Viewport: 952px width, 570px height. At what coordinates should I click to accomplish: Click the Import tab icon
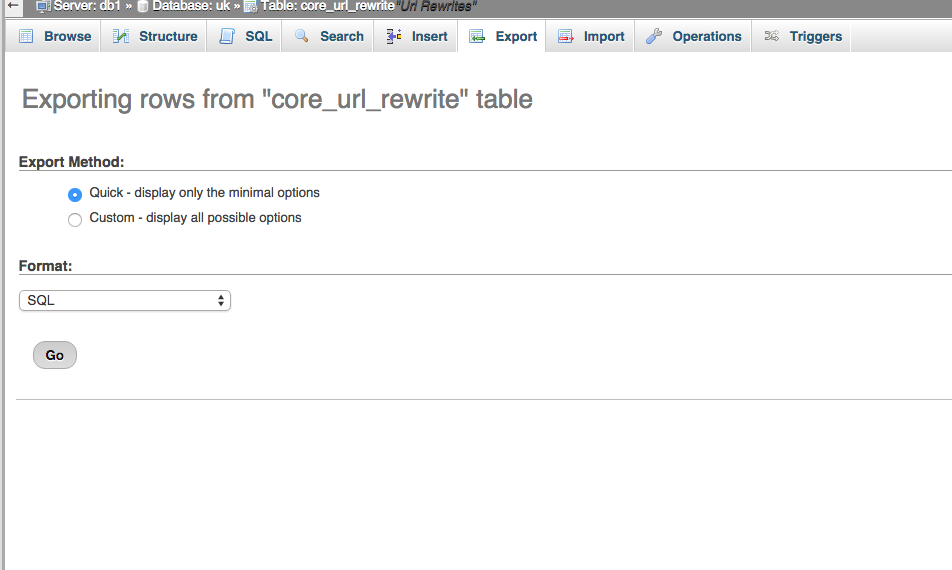[x=565, y=36]
